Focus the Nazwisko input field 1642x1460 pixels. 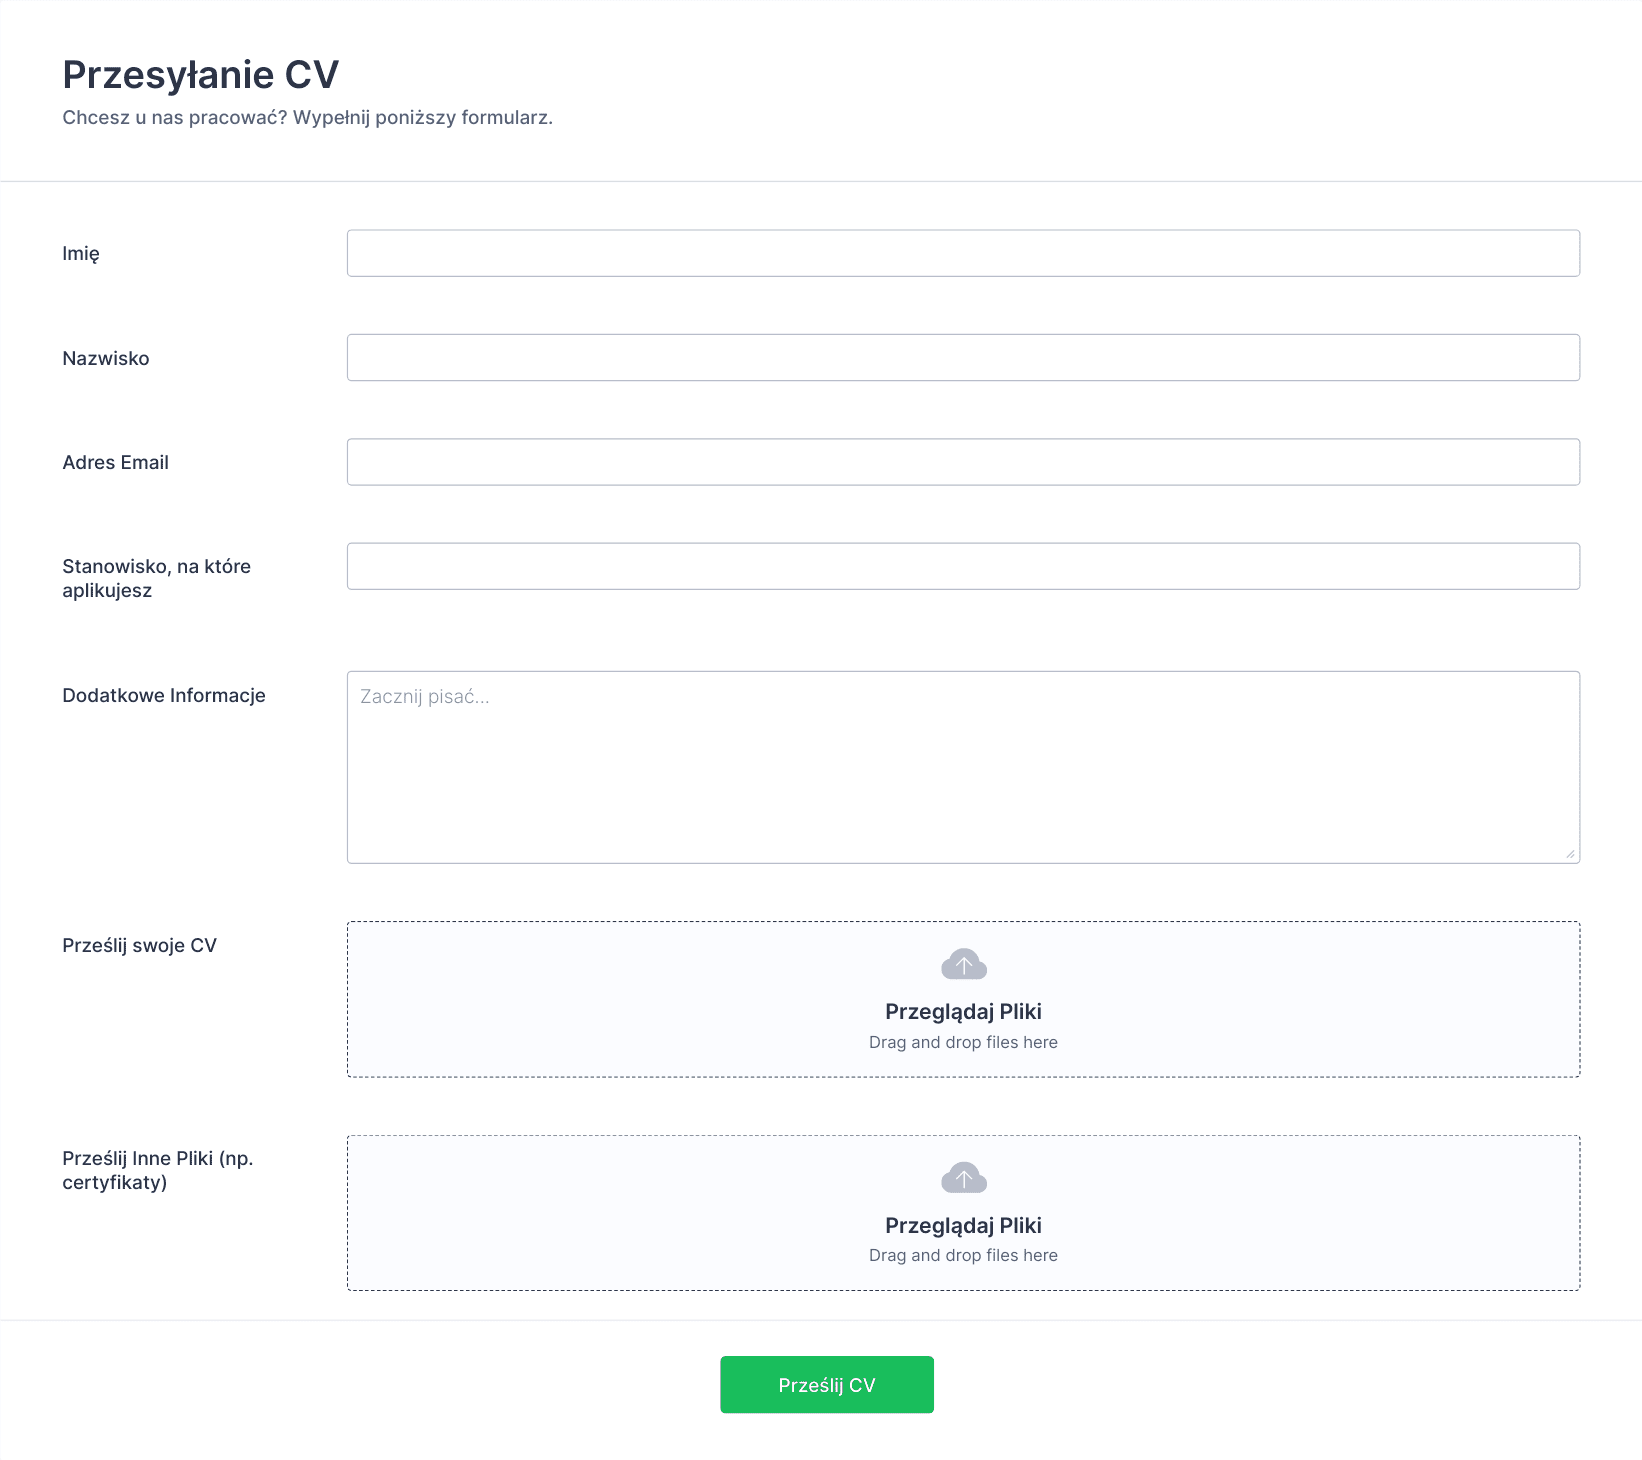tap(963, 357)
